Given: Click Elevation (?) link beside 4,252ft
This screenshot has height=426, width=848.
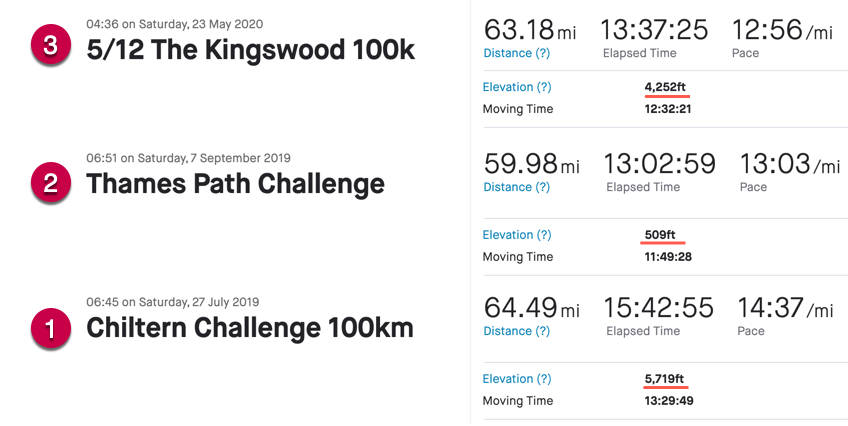Looking at the screenshot, I should pyautogui.click(x=517, y=87).
